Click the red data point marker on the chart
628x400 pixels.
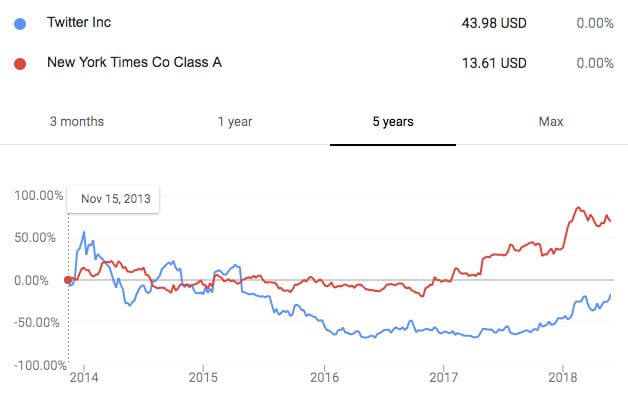click(68, 280)
